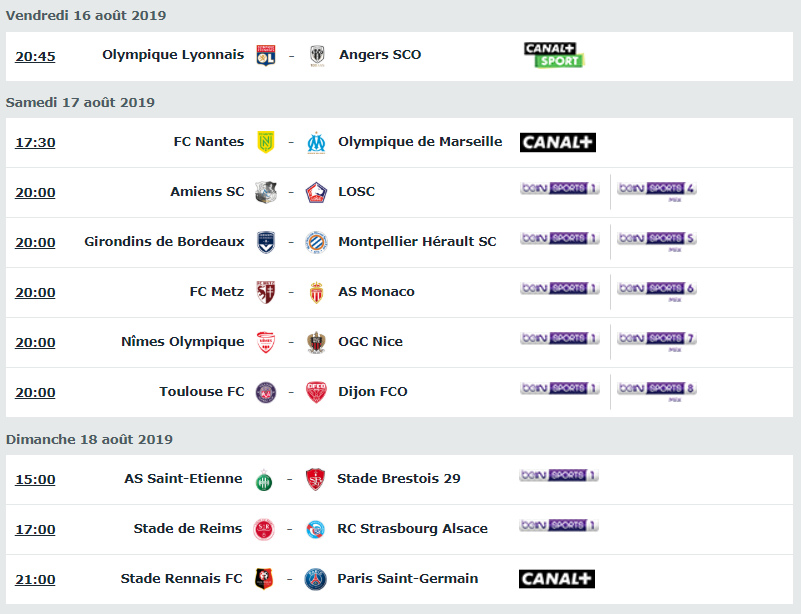Click the Stade Rennais FC crest
This screenshot has height=614, width=801.
(264, 579)
